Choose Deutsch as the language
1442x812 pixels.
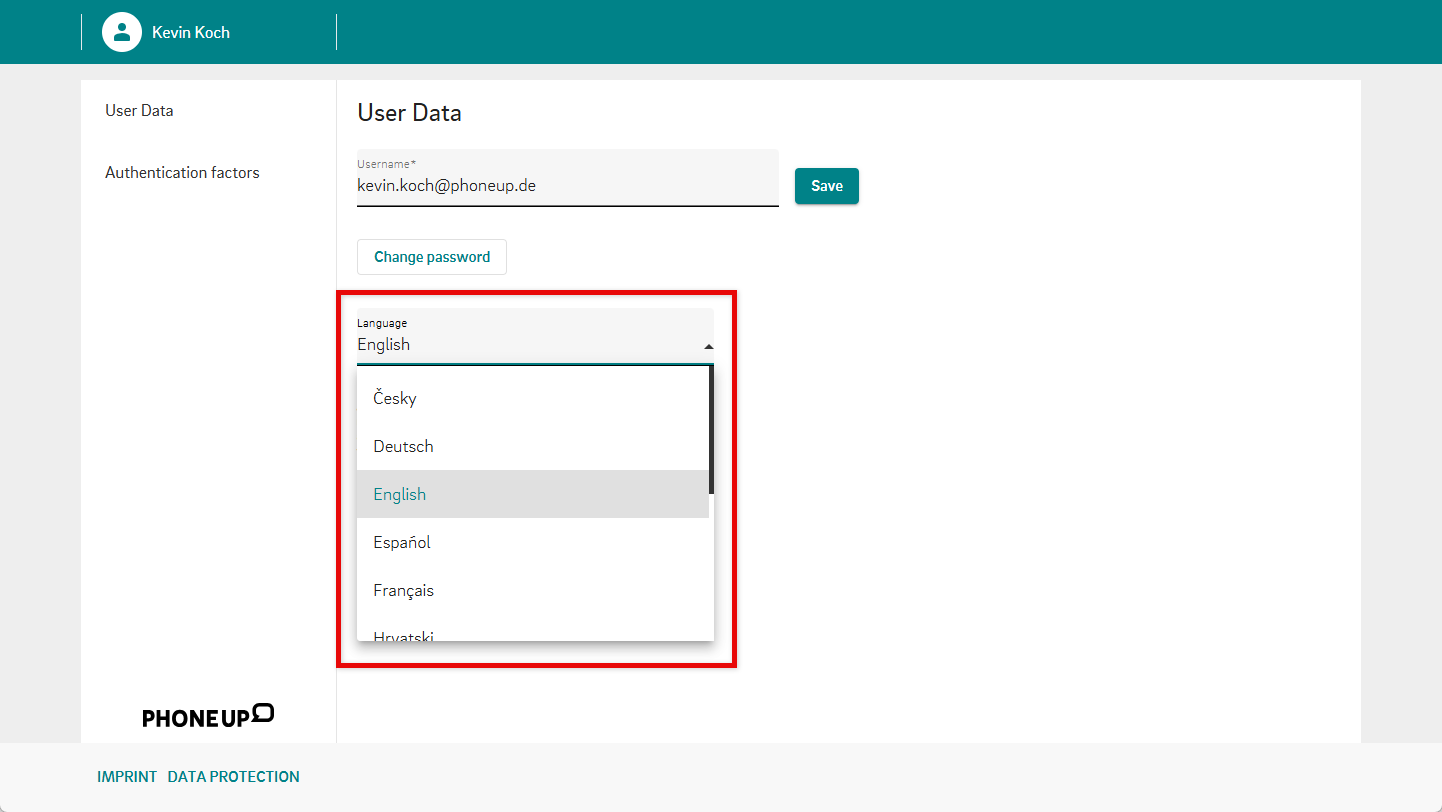click(x=403, y=446)
